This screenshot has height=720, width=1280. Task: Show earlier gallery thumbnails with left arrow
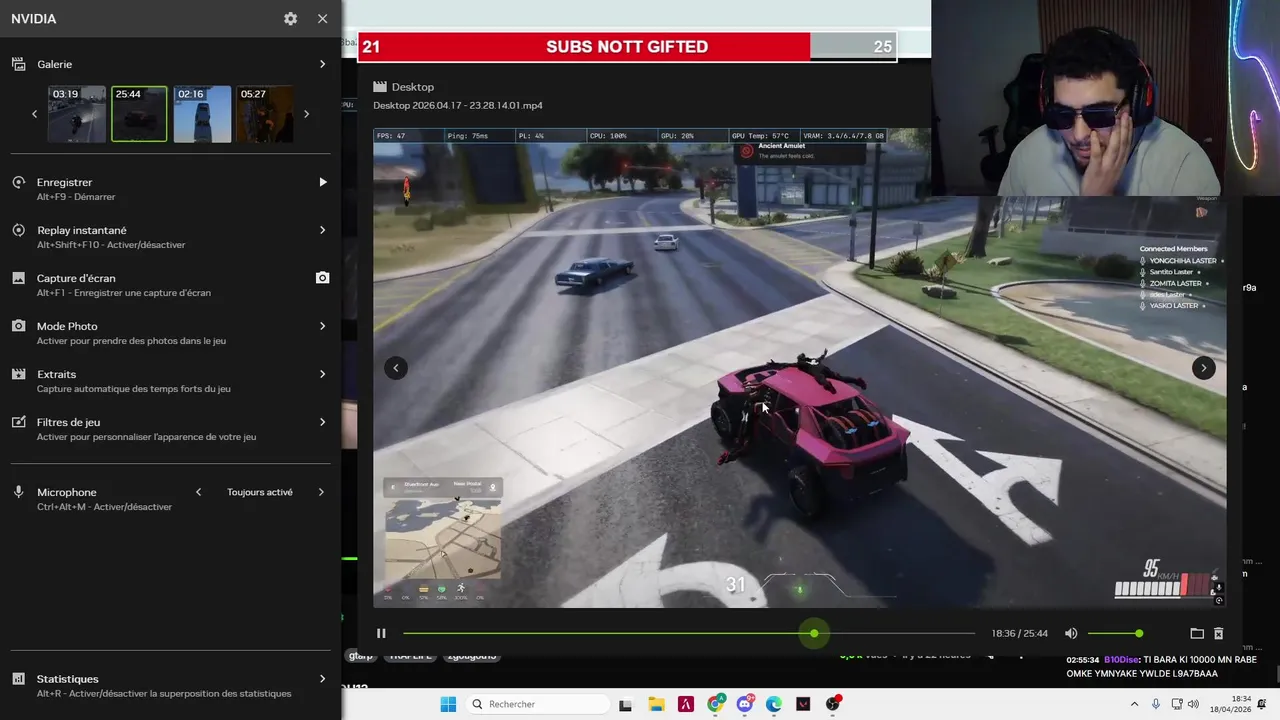click(x=34, y=114)
